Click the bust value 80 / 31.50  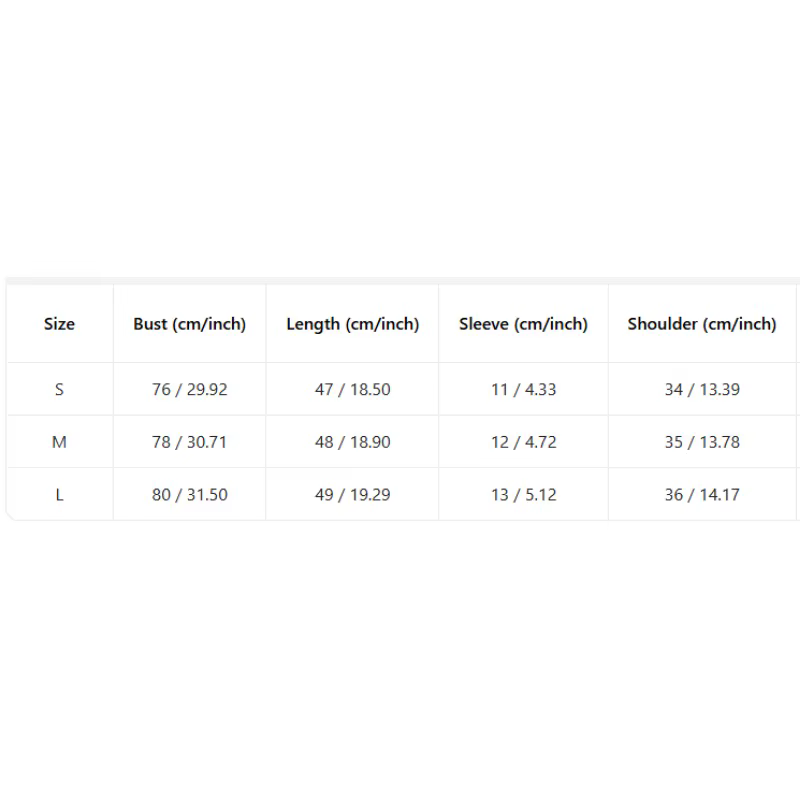click(189, 494)
